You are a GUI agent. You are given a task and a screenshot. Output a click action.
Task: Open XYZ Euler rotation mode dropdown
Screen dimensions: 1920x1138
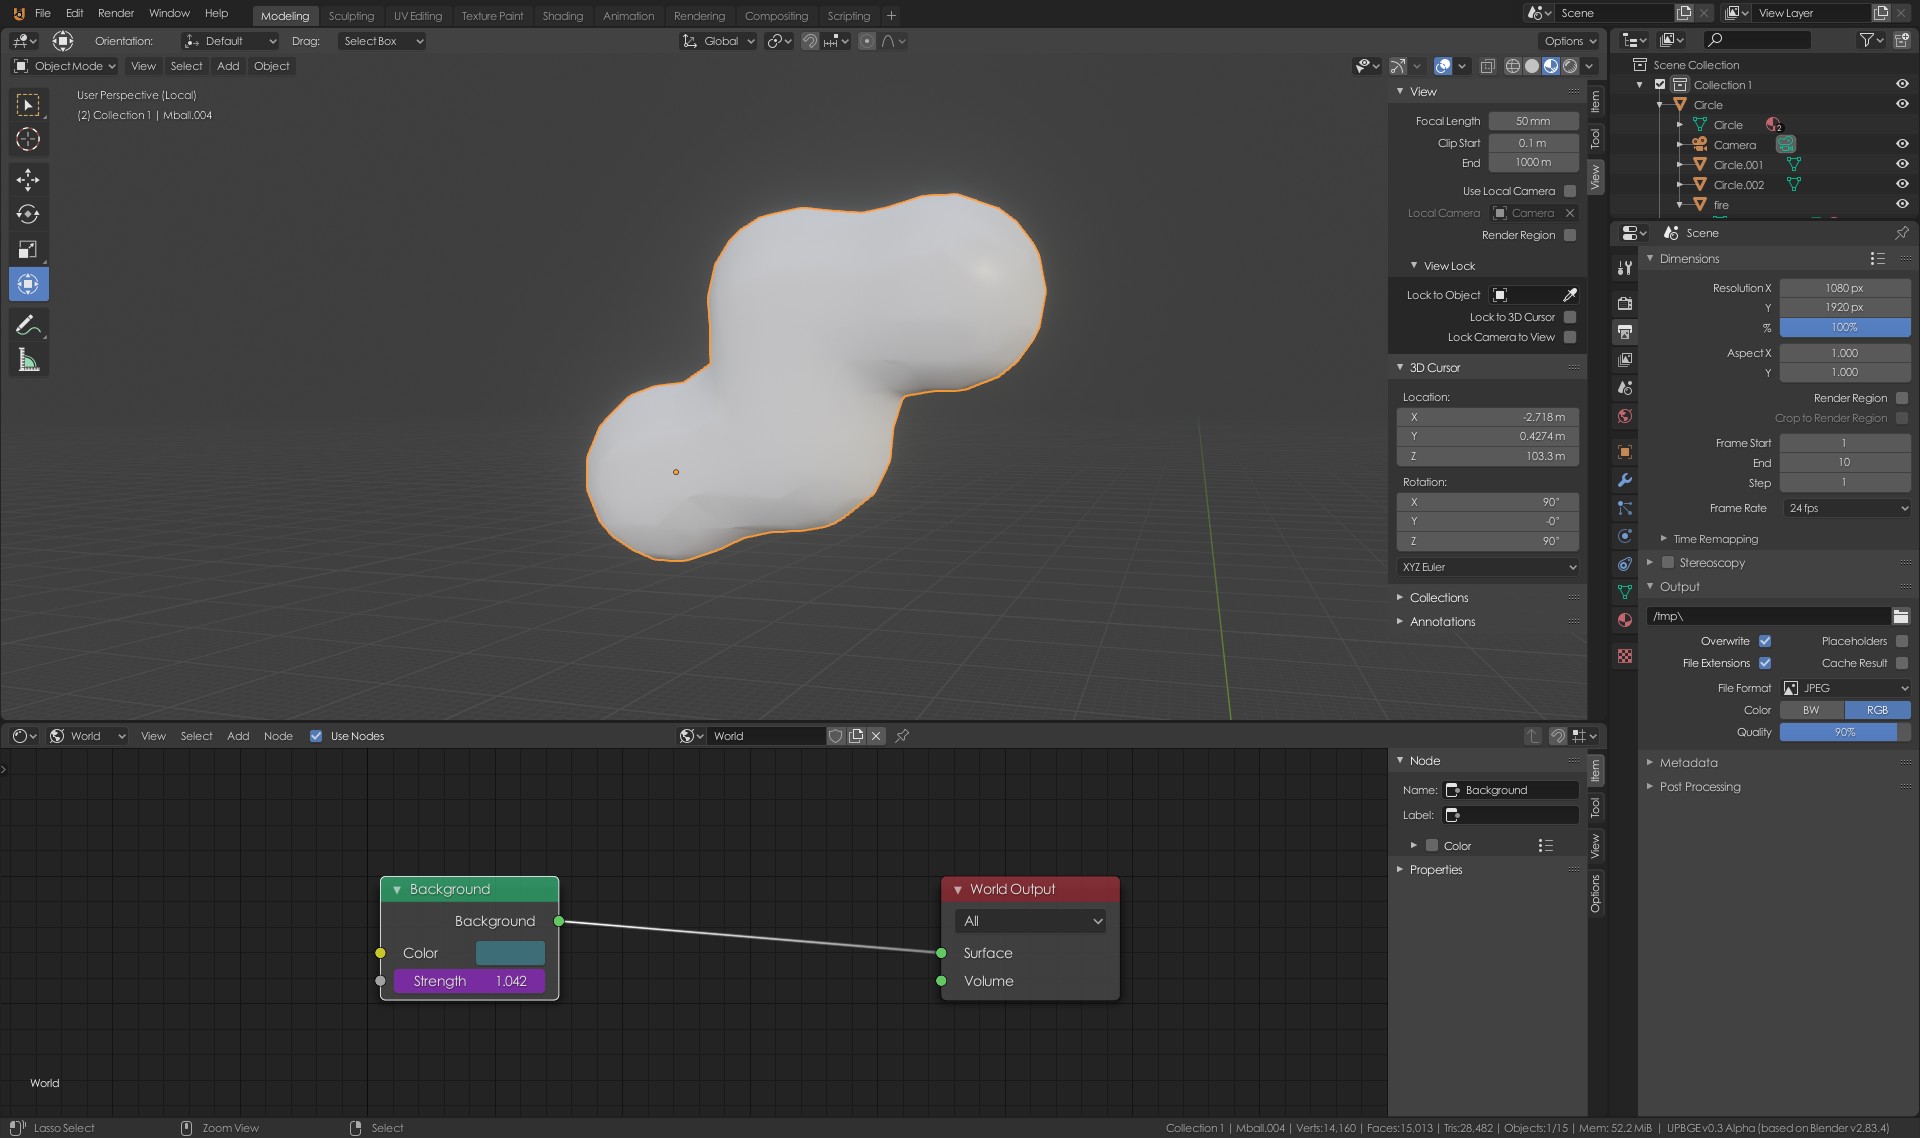[1488, 567]
